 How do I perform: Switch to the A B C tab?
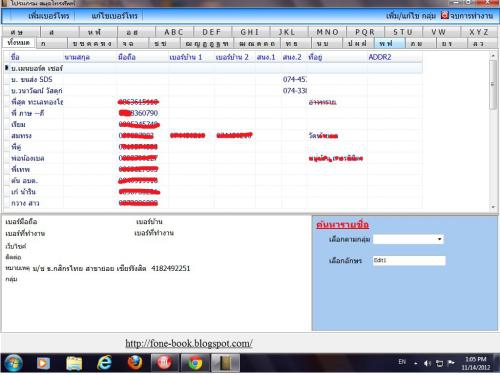coord(174,32)
